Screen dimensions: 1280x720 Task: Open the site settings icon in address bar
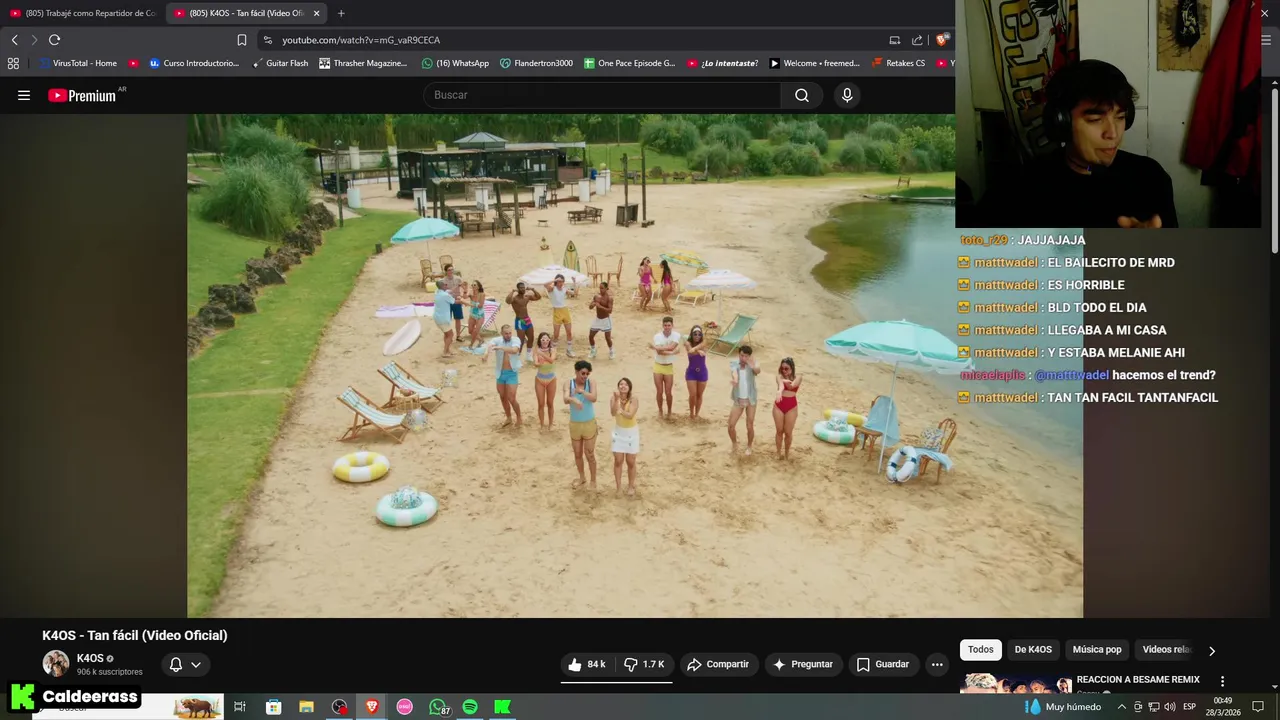[x=267, y=40]
